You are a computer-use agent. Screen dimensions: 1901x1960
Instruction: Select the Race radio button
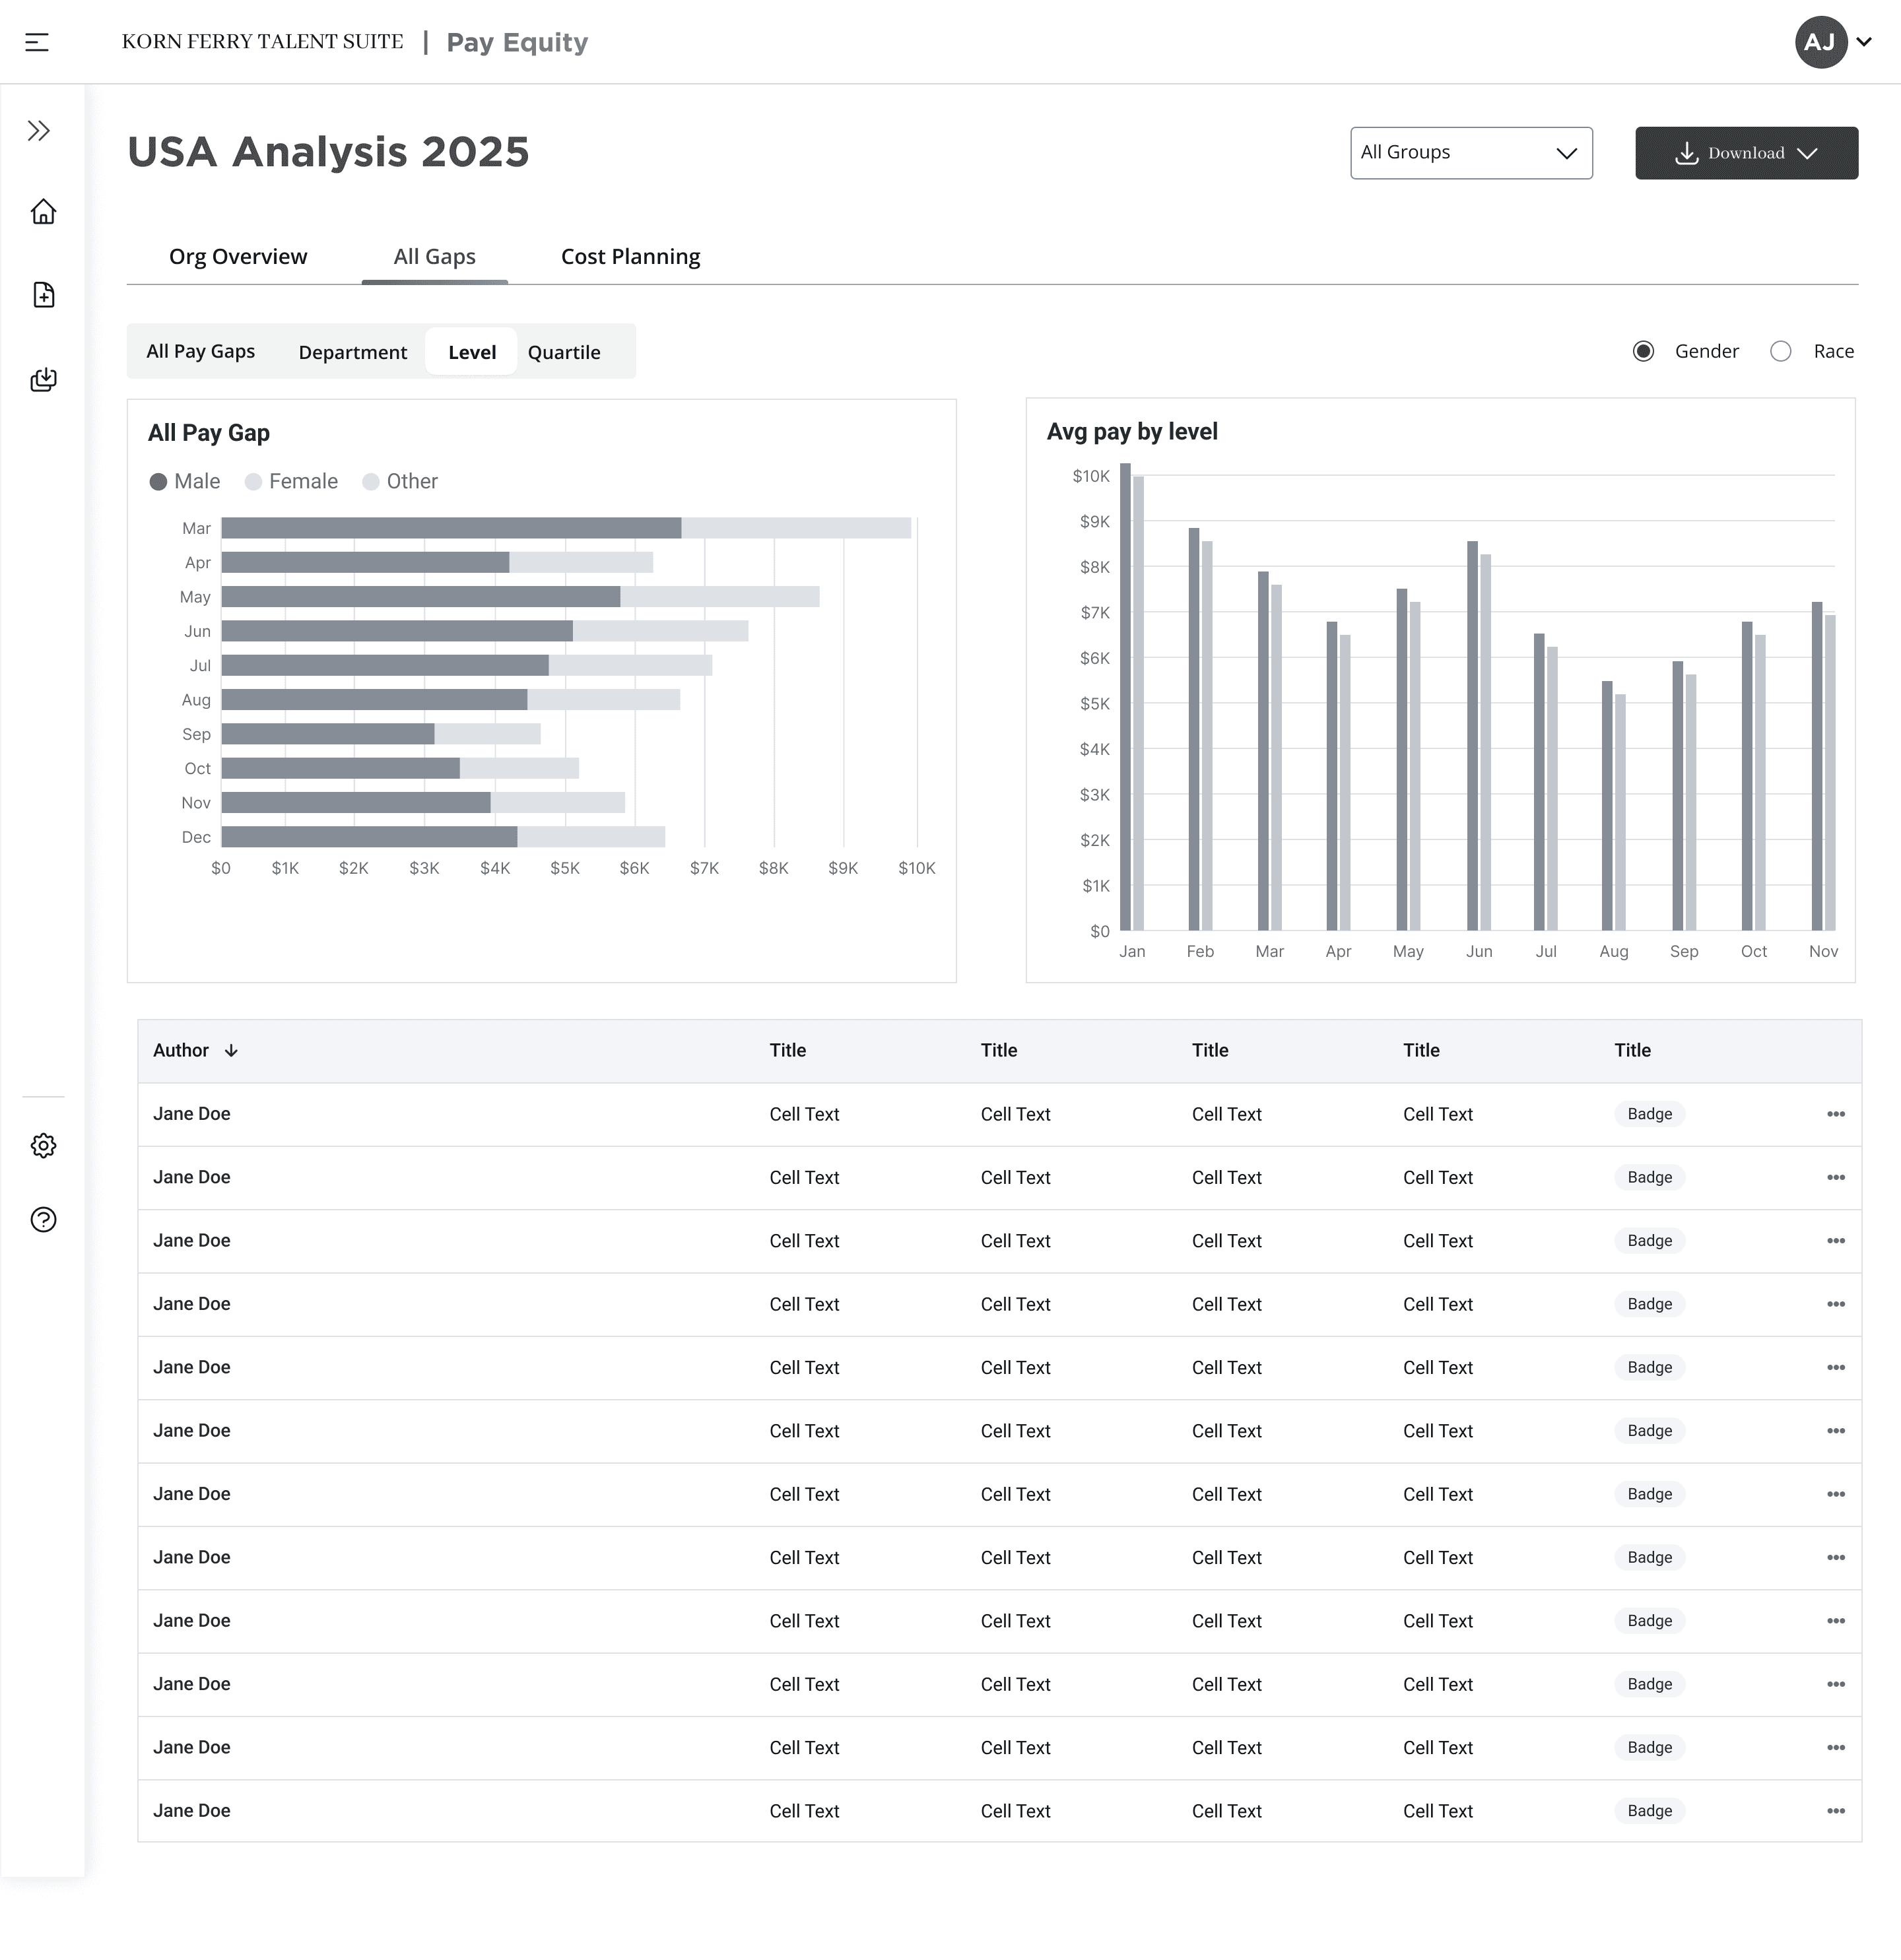1781,351
